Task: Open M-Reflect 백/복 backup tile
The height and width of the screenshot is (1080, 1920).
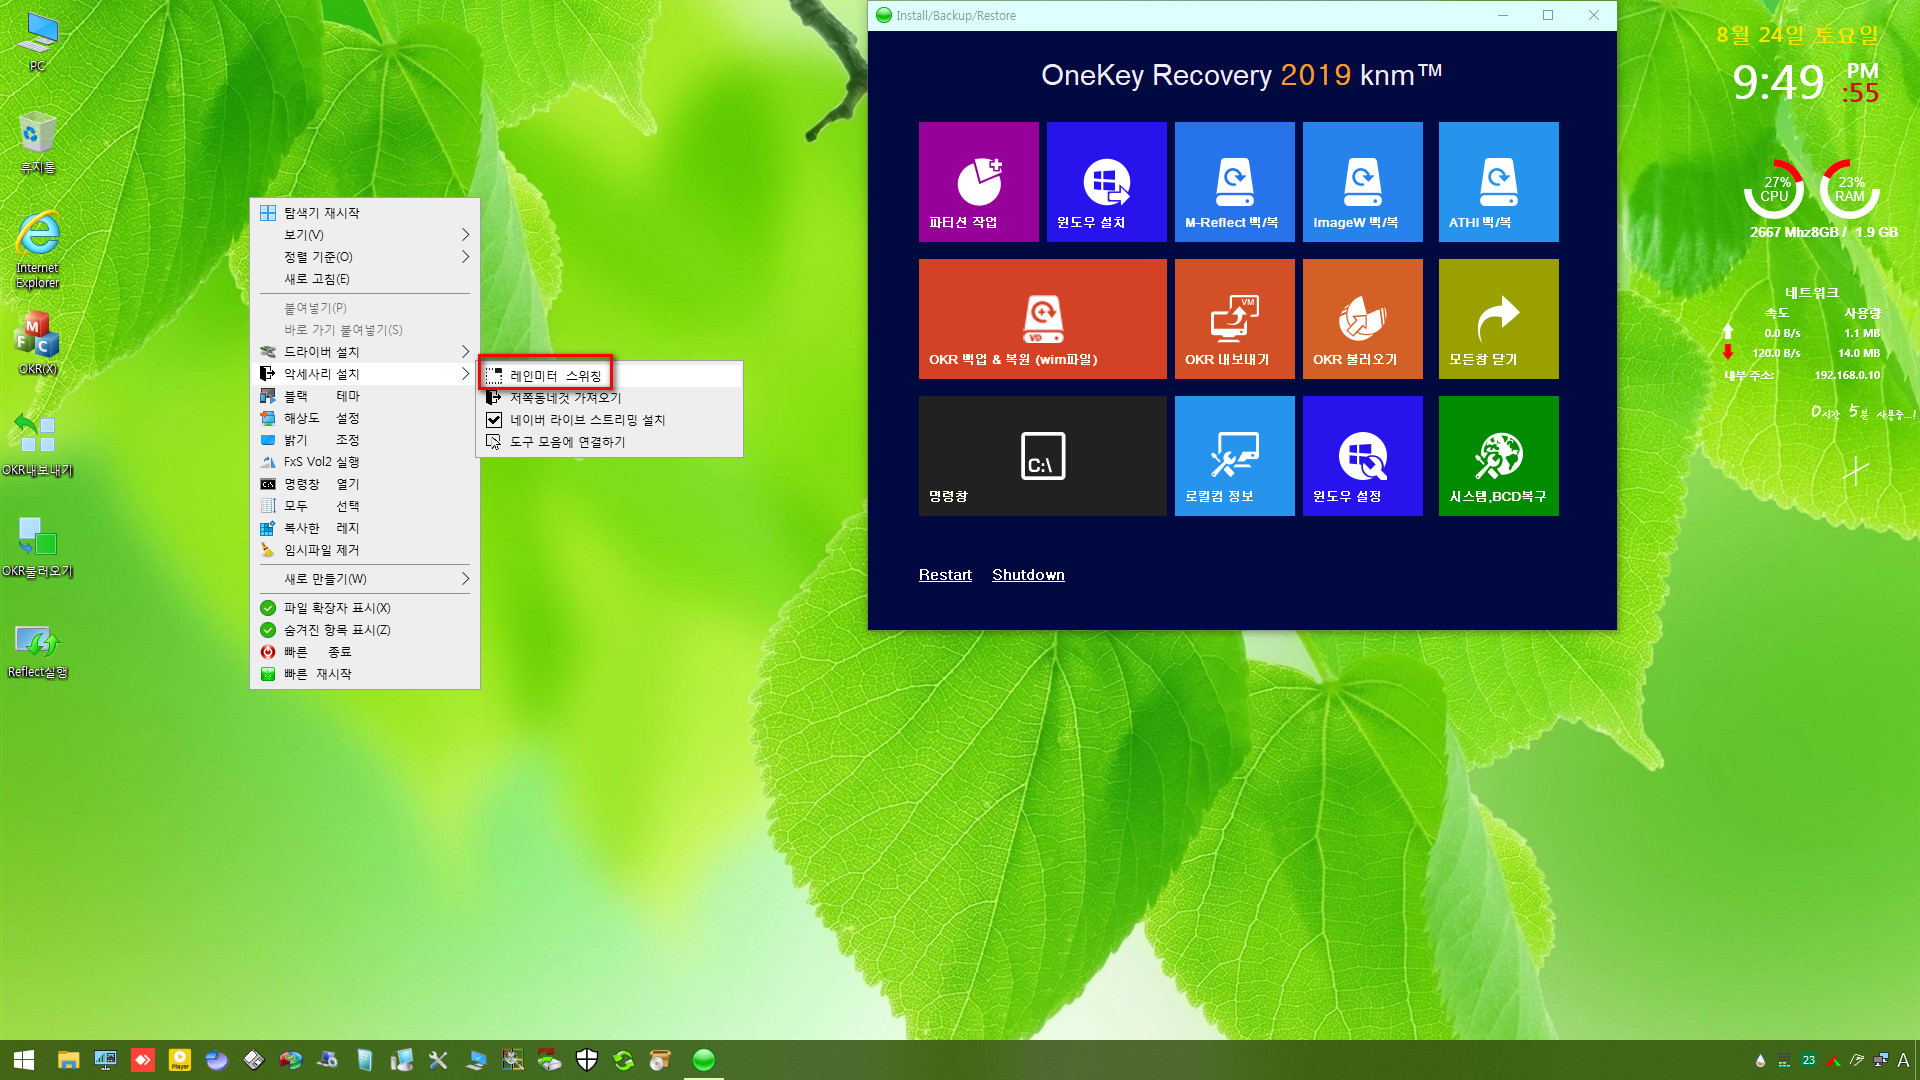Action: tap(1234, 182)
